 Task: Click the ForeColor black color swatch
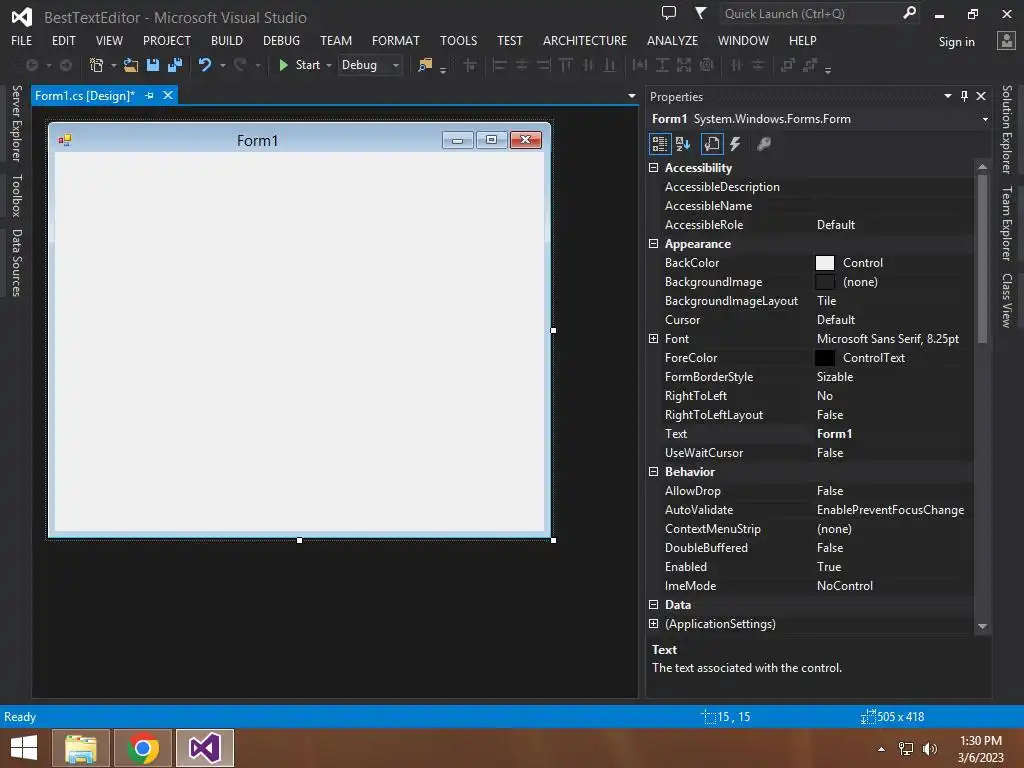825,358
